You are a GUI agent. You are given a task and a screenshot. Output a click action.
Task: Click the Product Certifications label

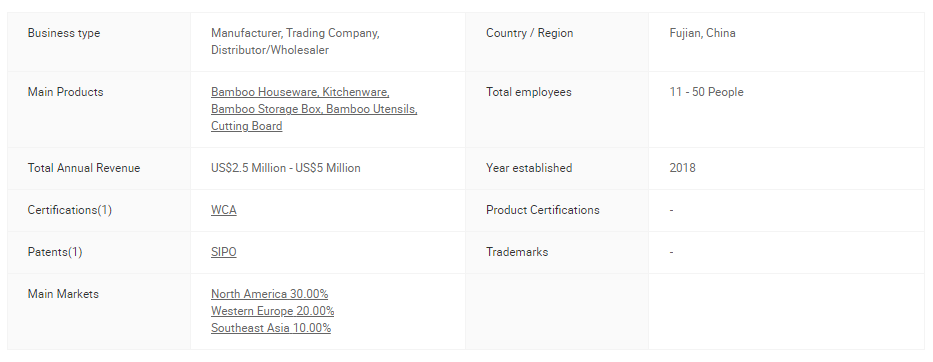click(x=543, y=210)
